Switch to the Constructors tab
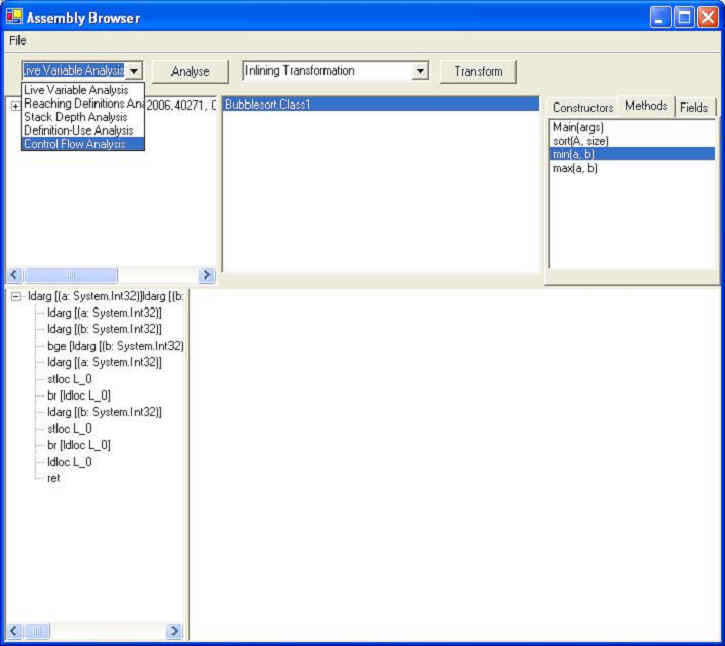The width and height of the screenshot is (725, 646). coord(583,108)
